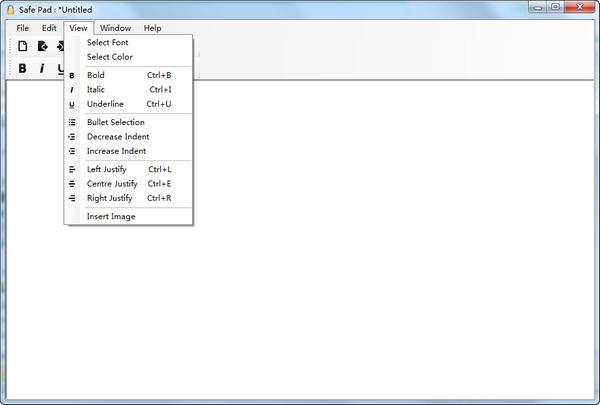This screenshot has width=600, height=405.
Task: Select the Italic Ctrl+I menu item
Action: [129, 90]
